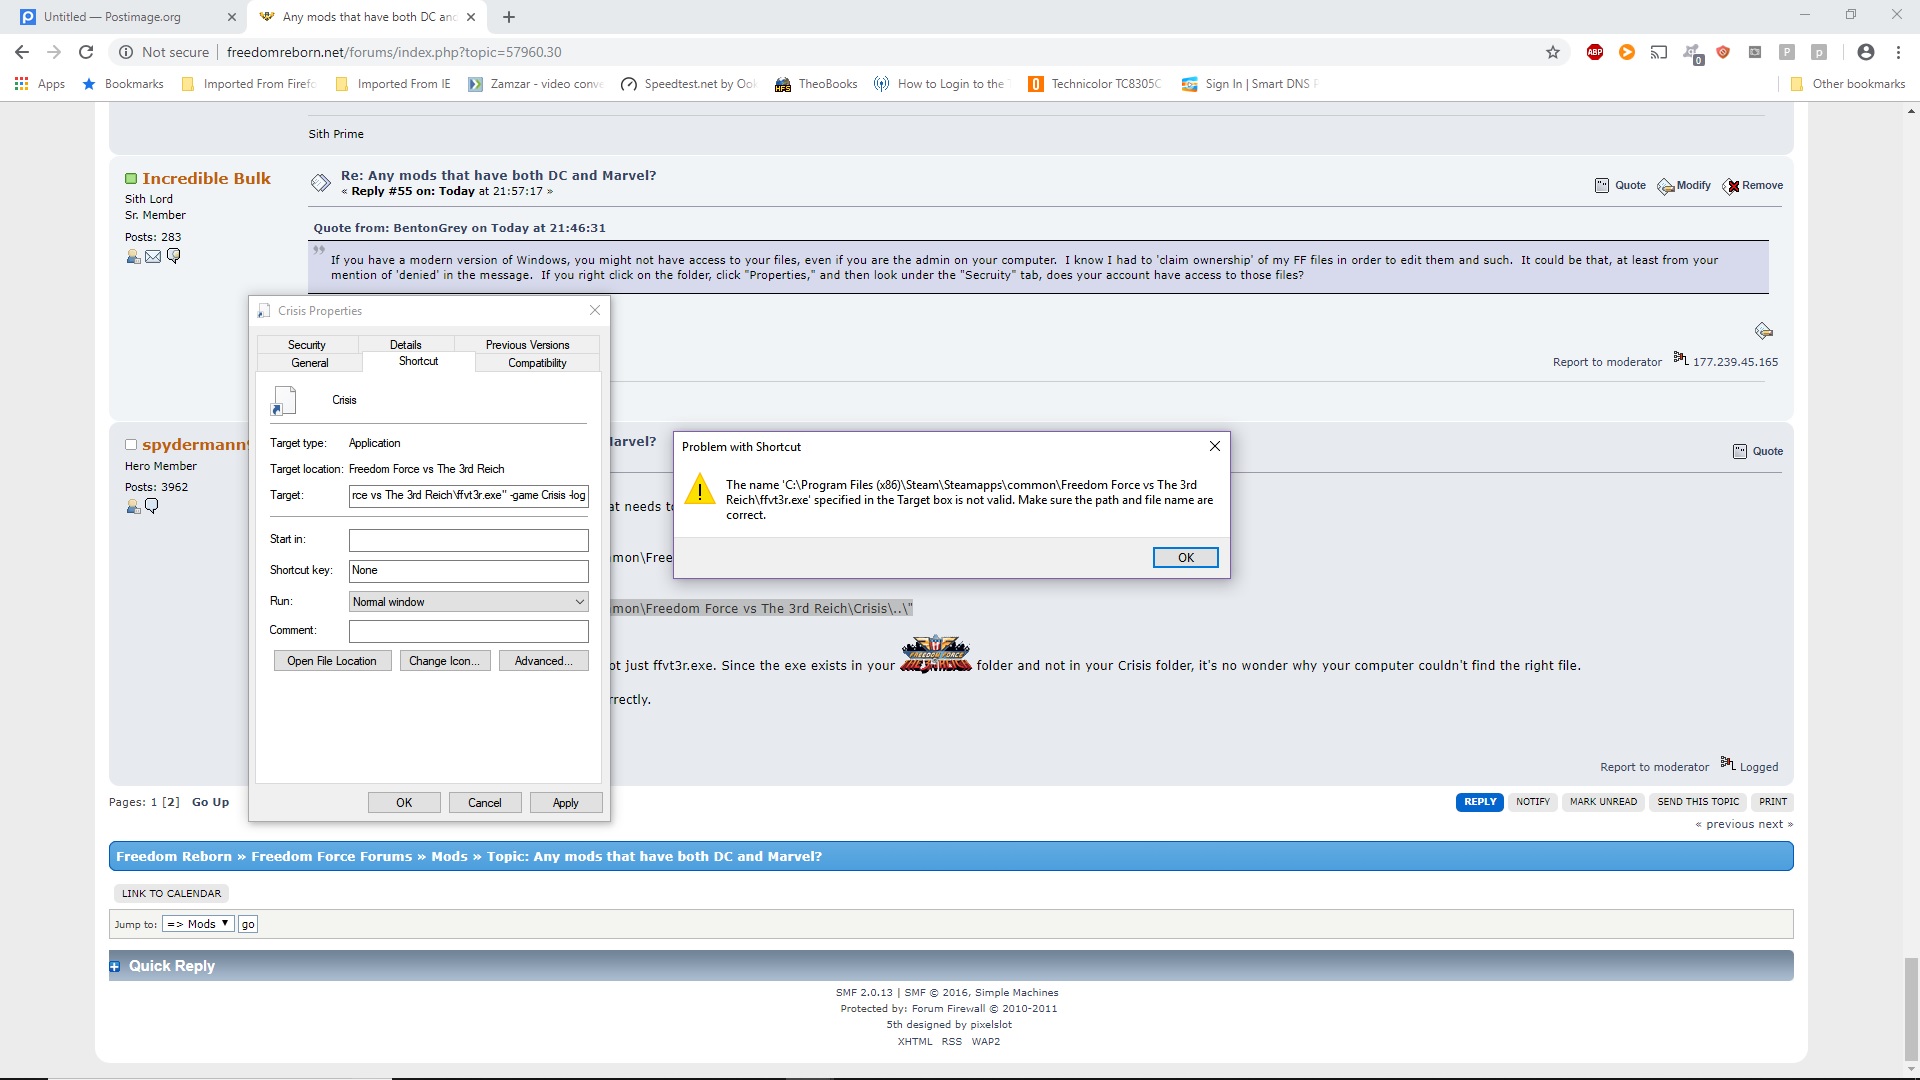
Task: Click the page vertical scrollbar thumb
Action: [1911, 1010]
